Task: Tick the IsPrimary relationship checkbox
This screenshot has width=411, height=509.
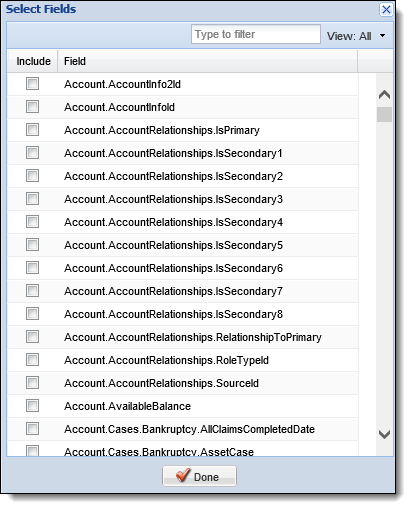Action: (32, 130)
